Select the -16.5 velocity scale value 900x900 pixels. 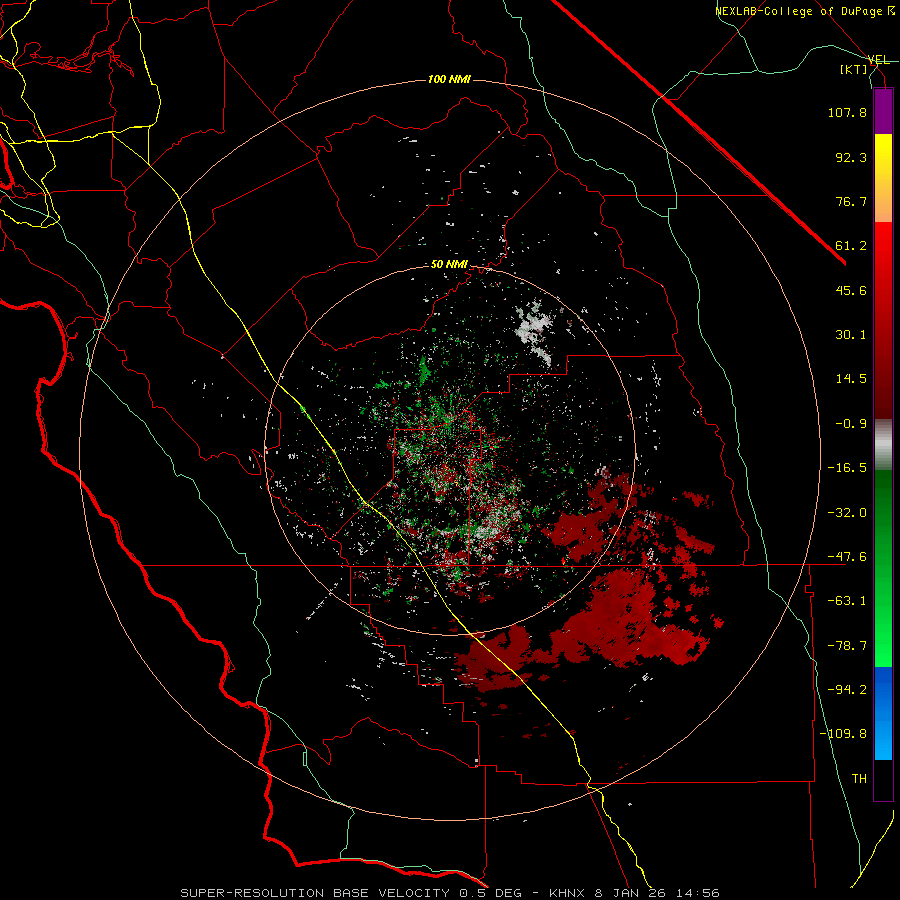847,468
